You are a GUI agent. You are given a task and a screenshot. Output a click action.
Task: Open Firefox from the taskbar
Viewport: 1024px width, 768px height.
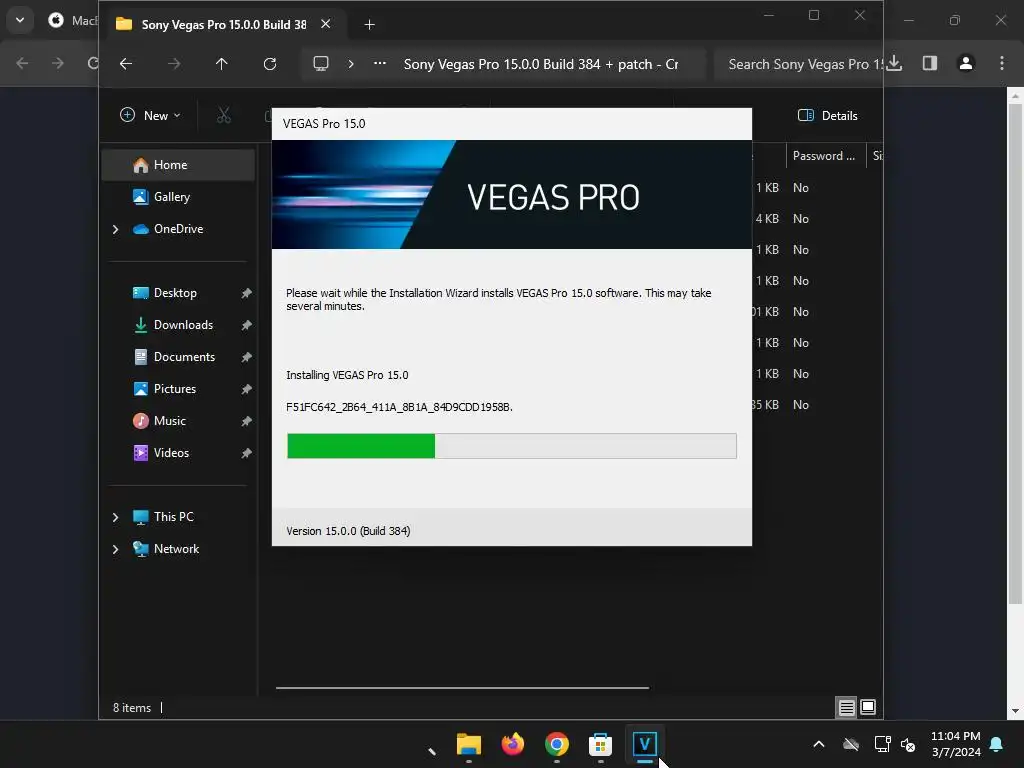point(513,744)
